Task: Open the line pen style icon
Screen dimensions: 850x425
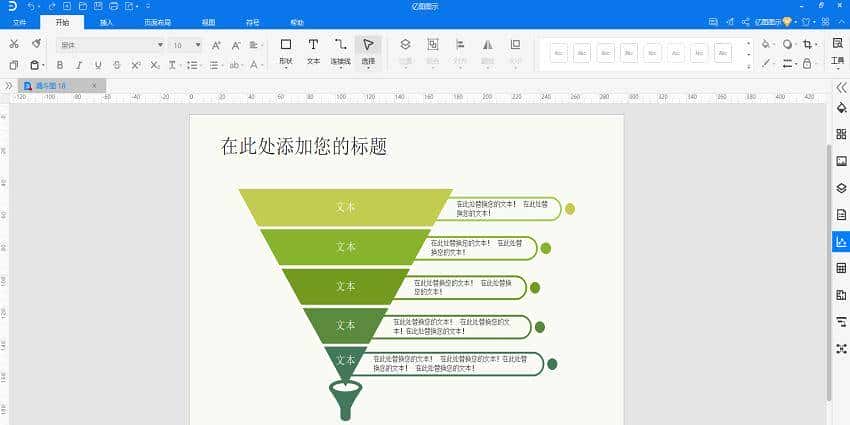Action: pos(766,63)
